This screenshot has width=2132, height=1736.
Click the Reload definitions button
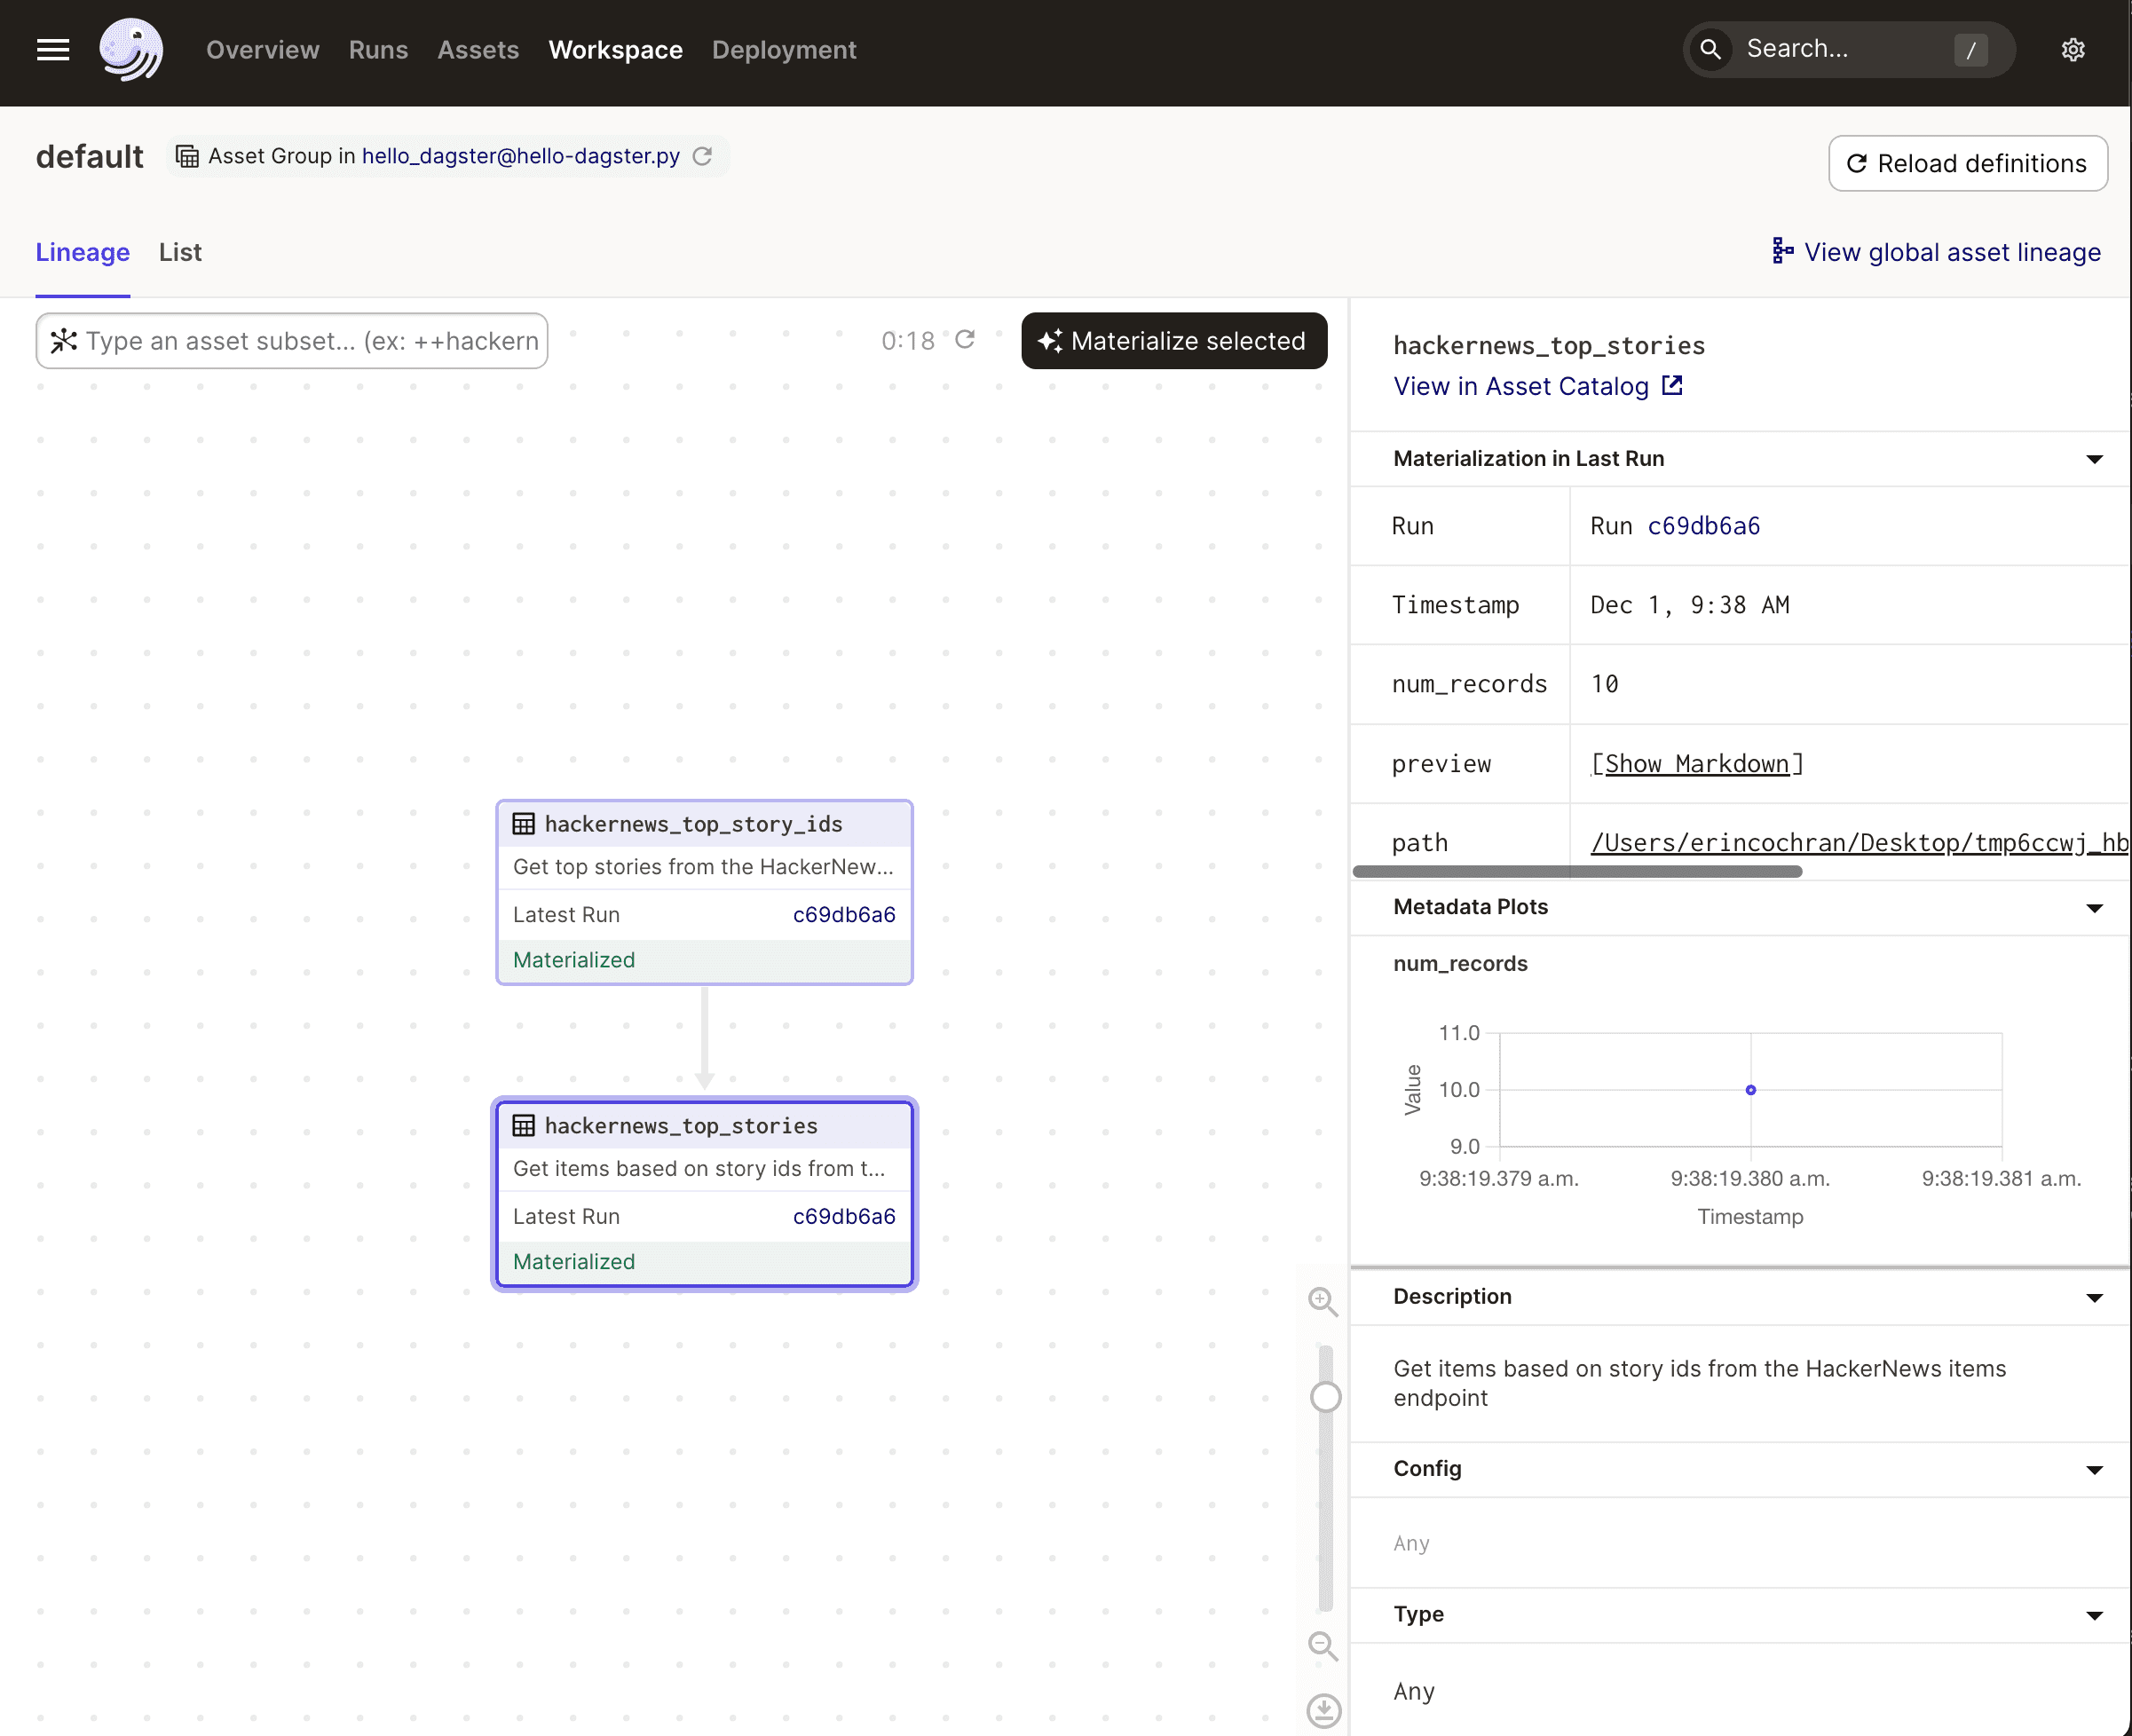point(1967,163)
